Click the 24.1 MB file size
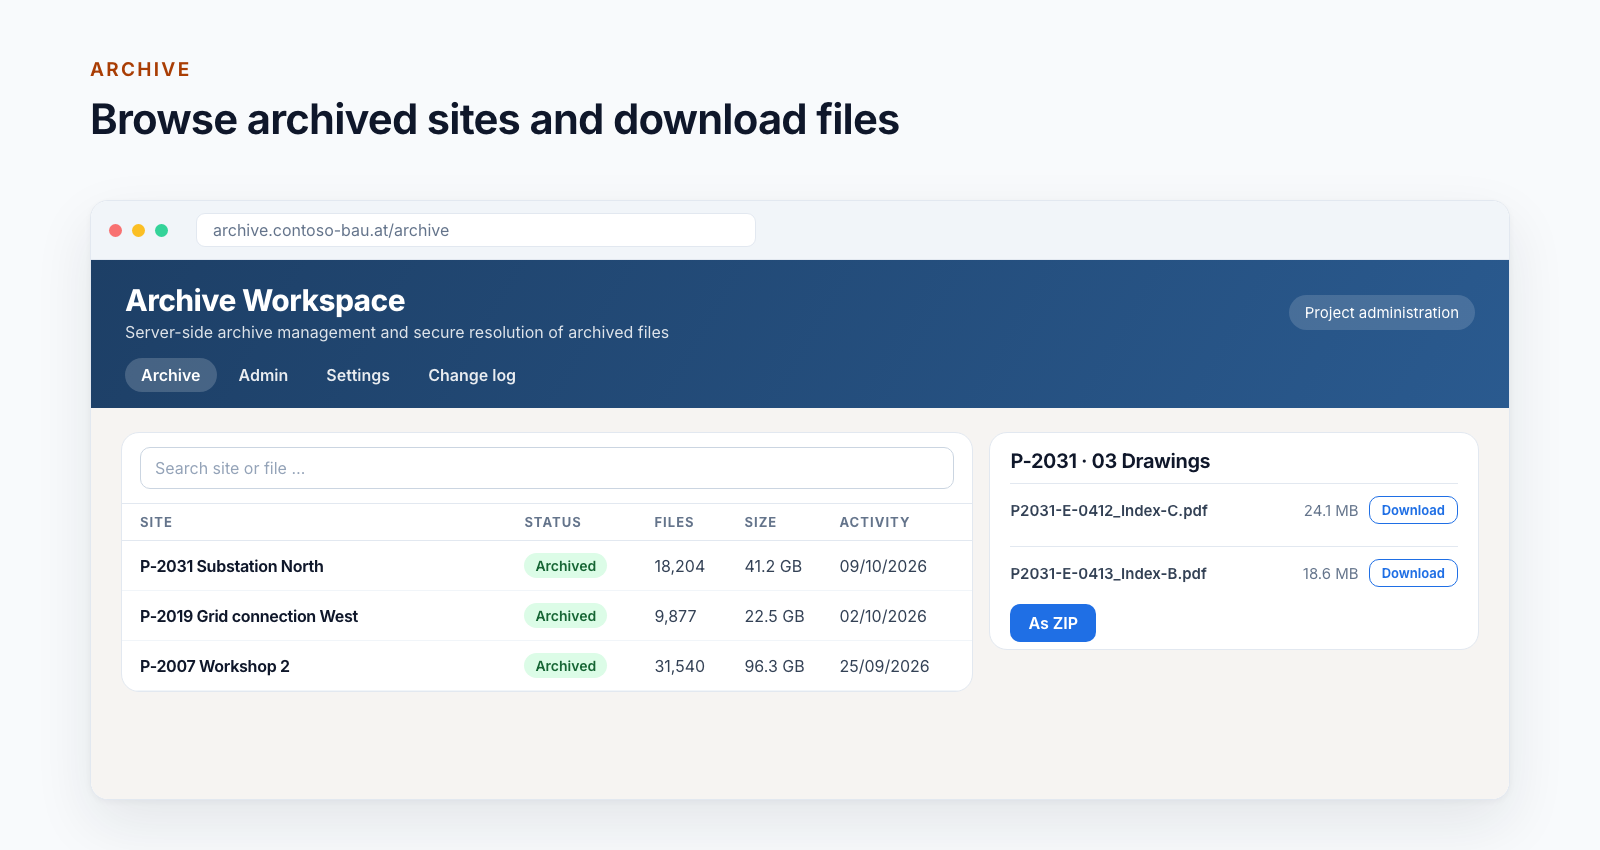Screen dimensions: 1600x850 pos(1331,510)
